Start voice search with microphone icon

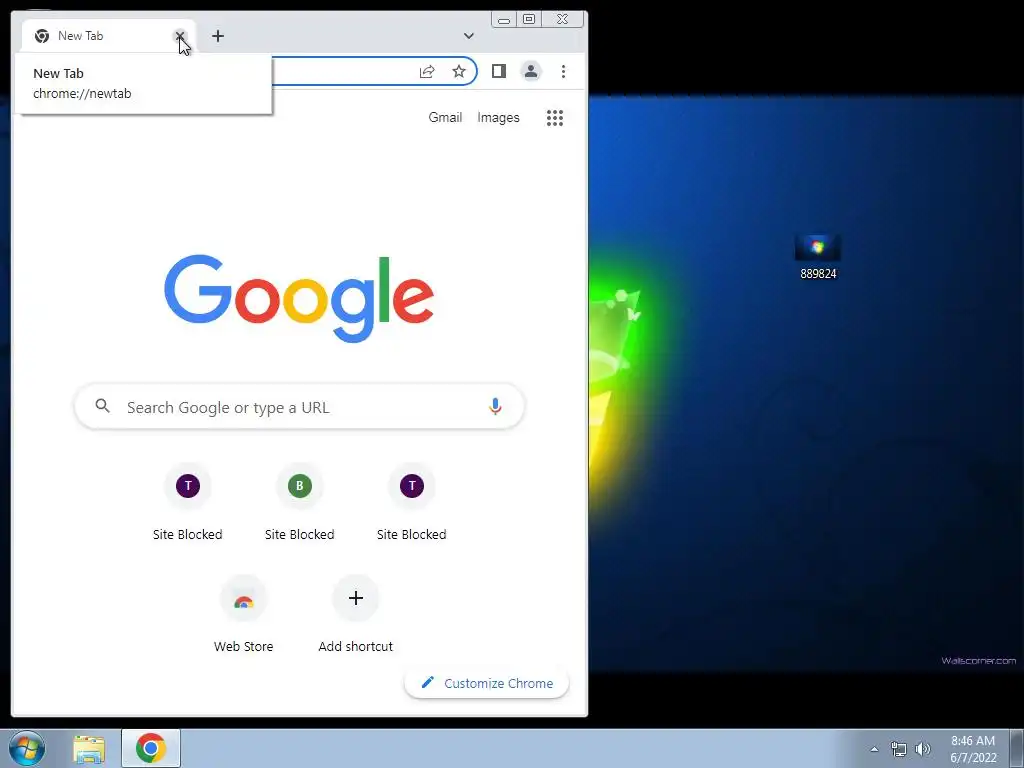(x=495, y=407)
